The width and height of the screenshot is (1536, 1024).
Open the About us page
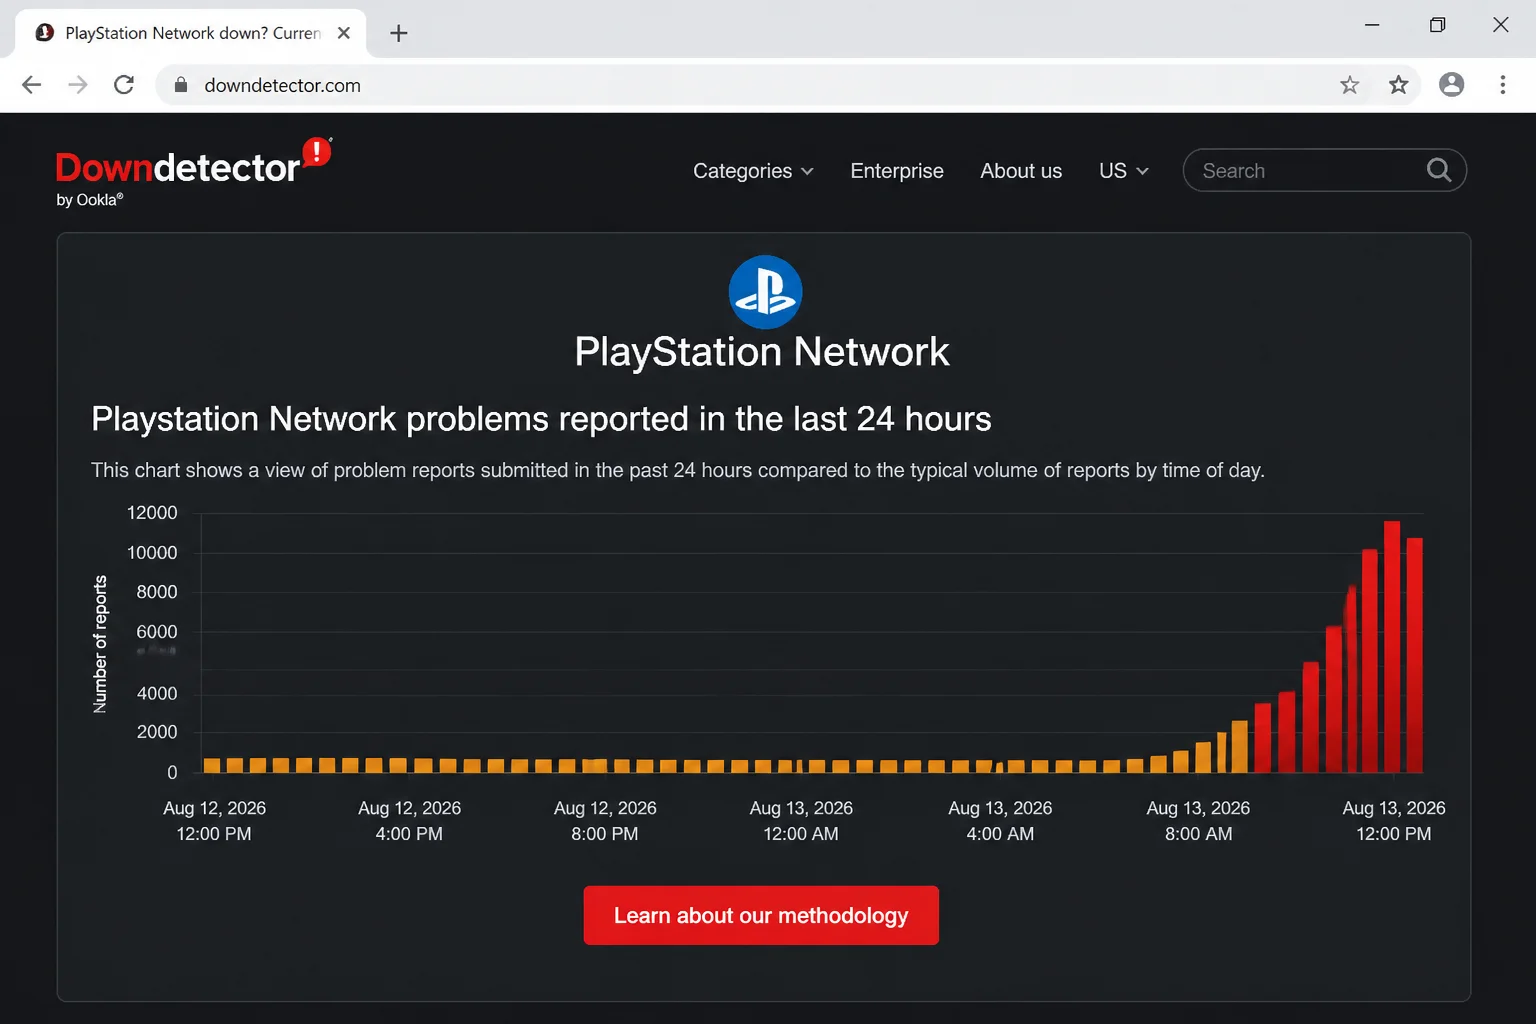(x=1021, y=171)
